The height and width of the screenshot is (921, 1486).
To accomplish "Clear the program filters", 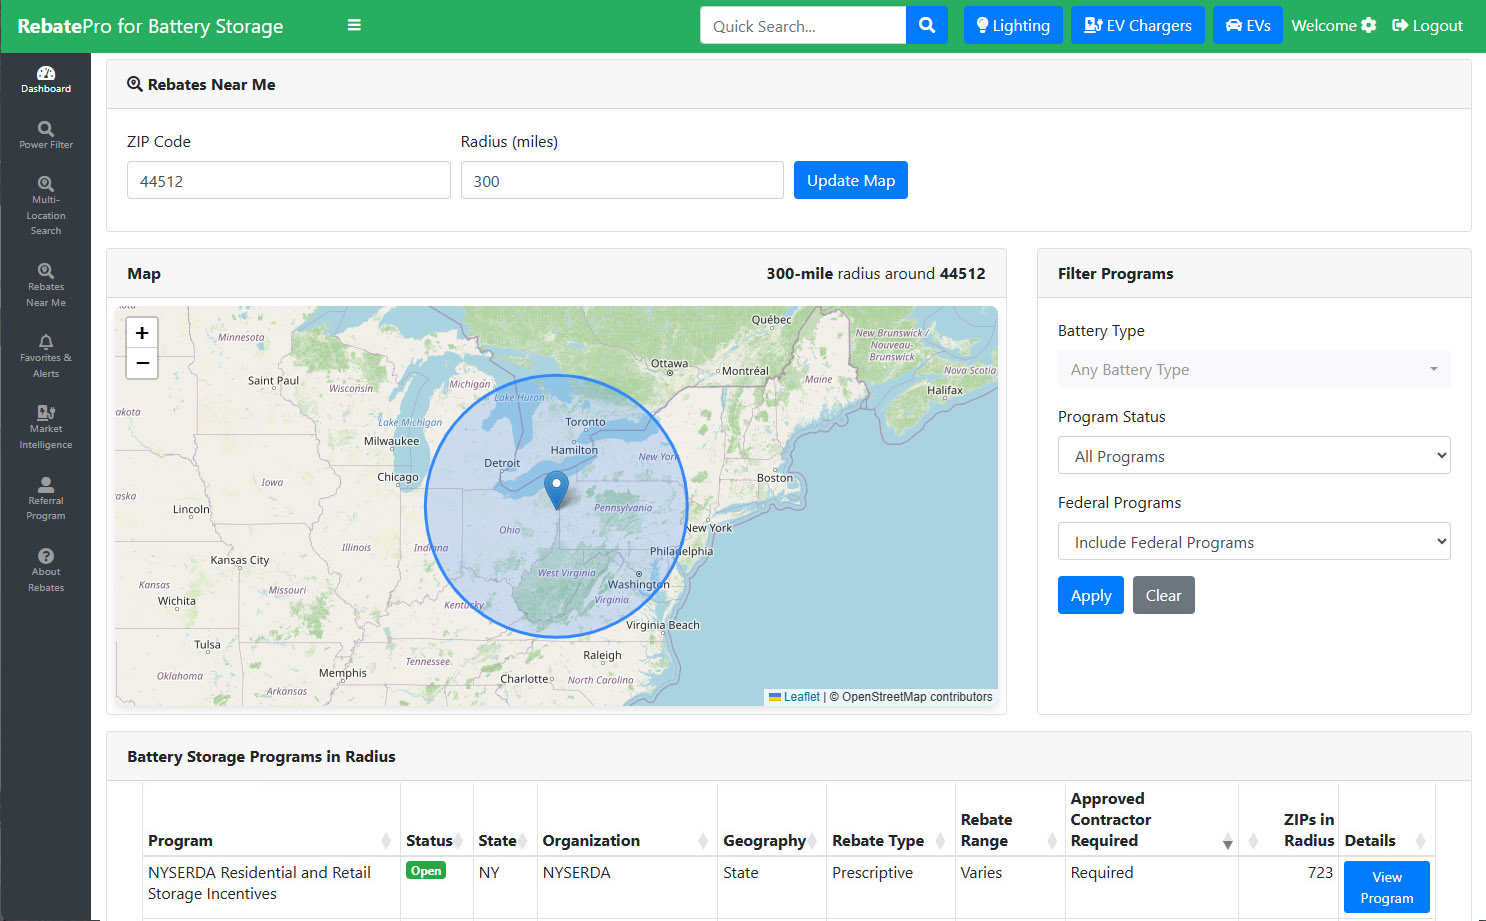I will tap(1163, 595).
